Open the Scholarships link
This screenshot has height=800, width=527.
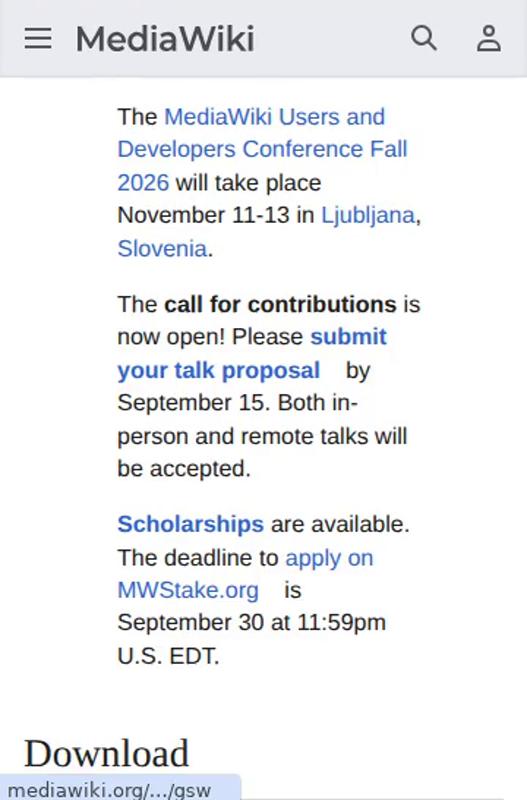[x=190, y=524]
